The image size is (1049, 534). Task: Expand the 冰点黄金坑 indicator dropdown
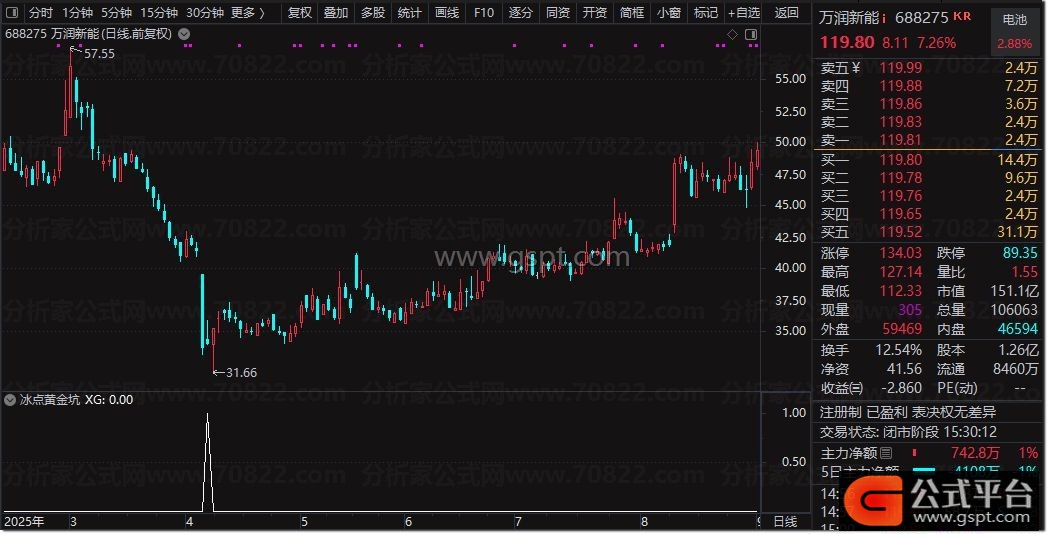pyautogui.click(x=11, y=399)
